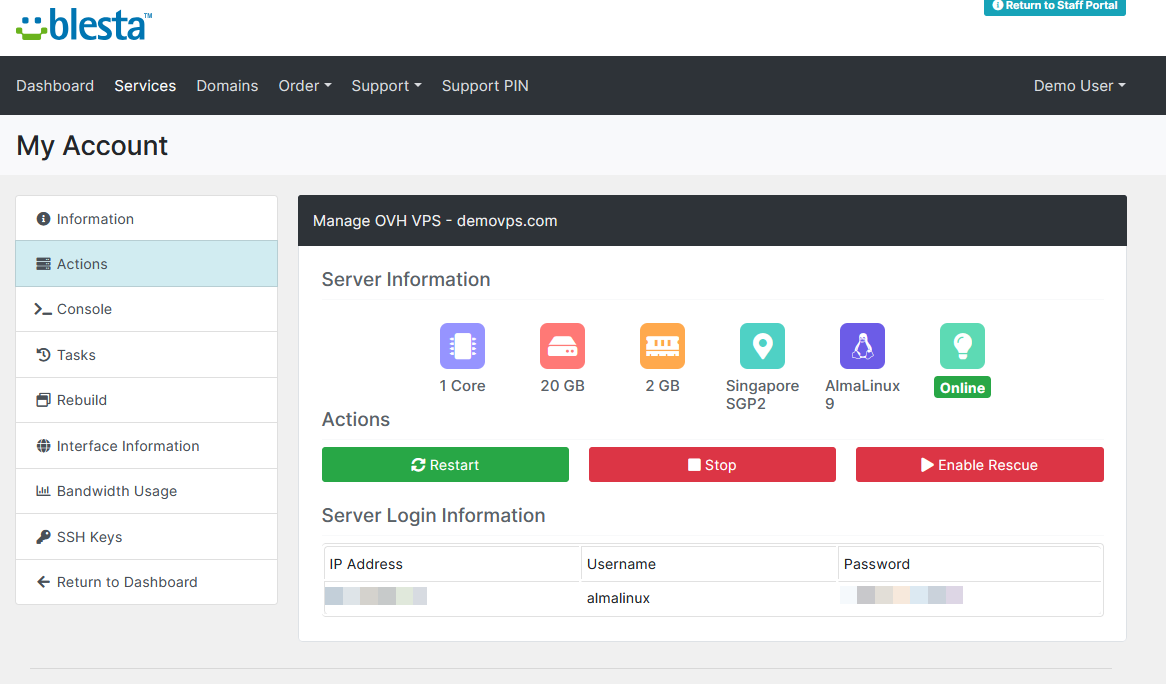Go to Dashboard in the top navigation
The image size is (1166, 684).
tap(55, 86)
